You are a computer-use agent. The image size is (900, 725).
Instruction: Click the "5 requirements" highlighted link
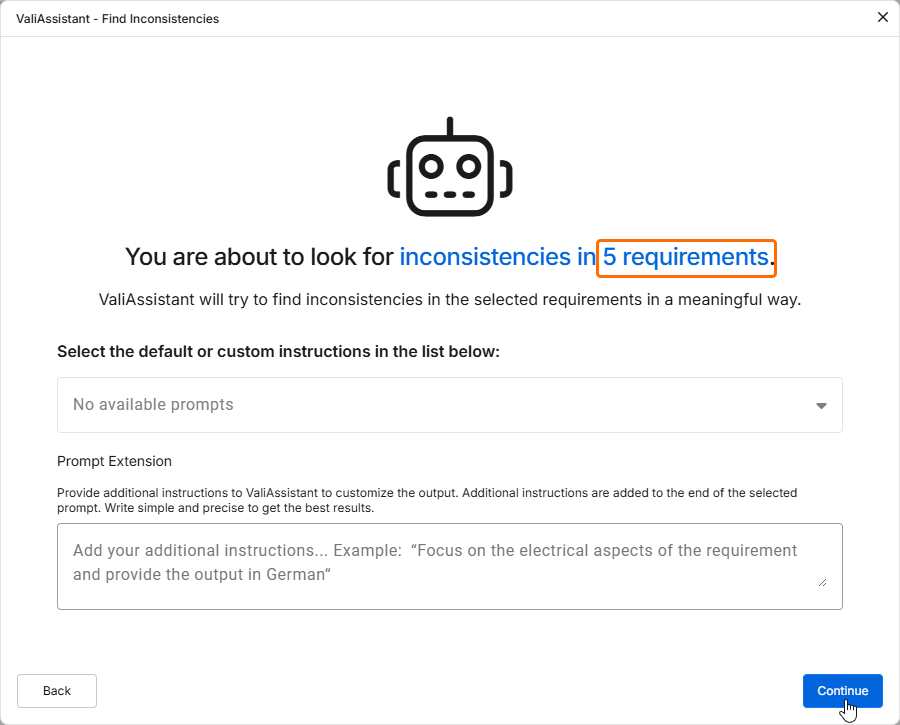coord(686,257)
